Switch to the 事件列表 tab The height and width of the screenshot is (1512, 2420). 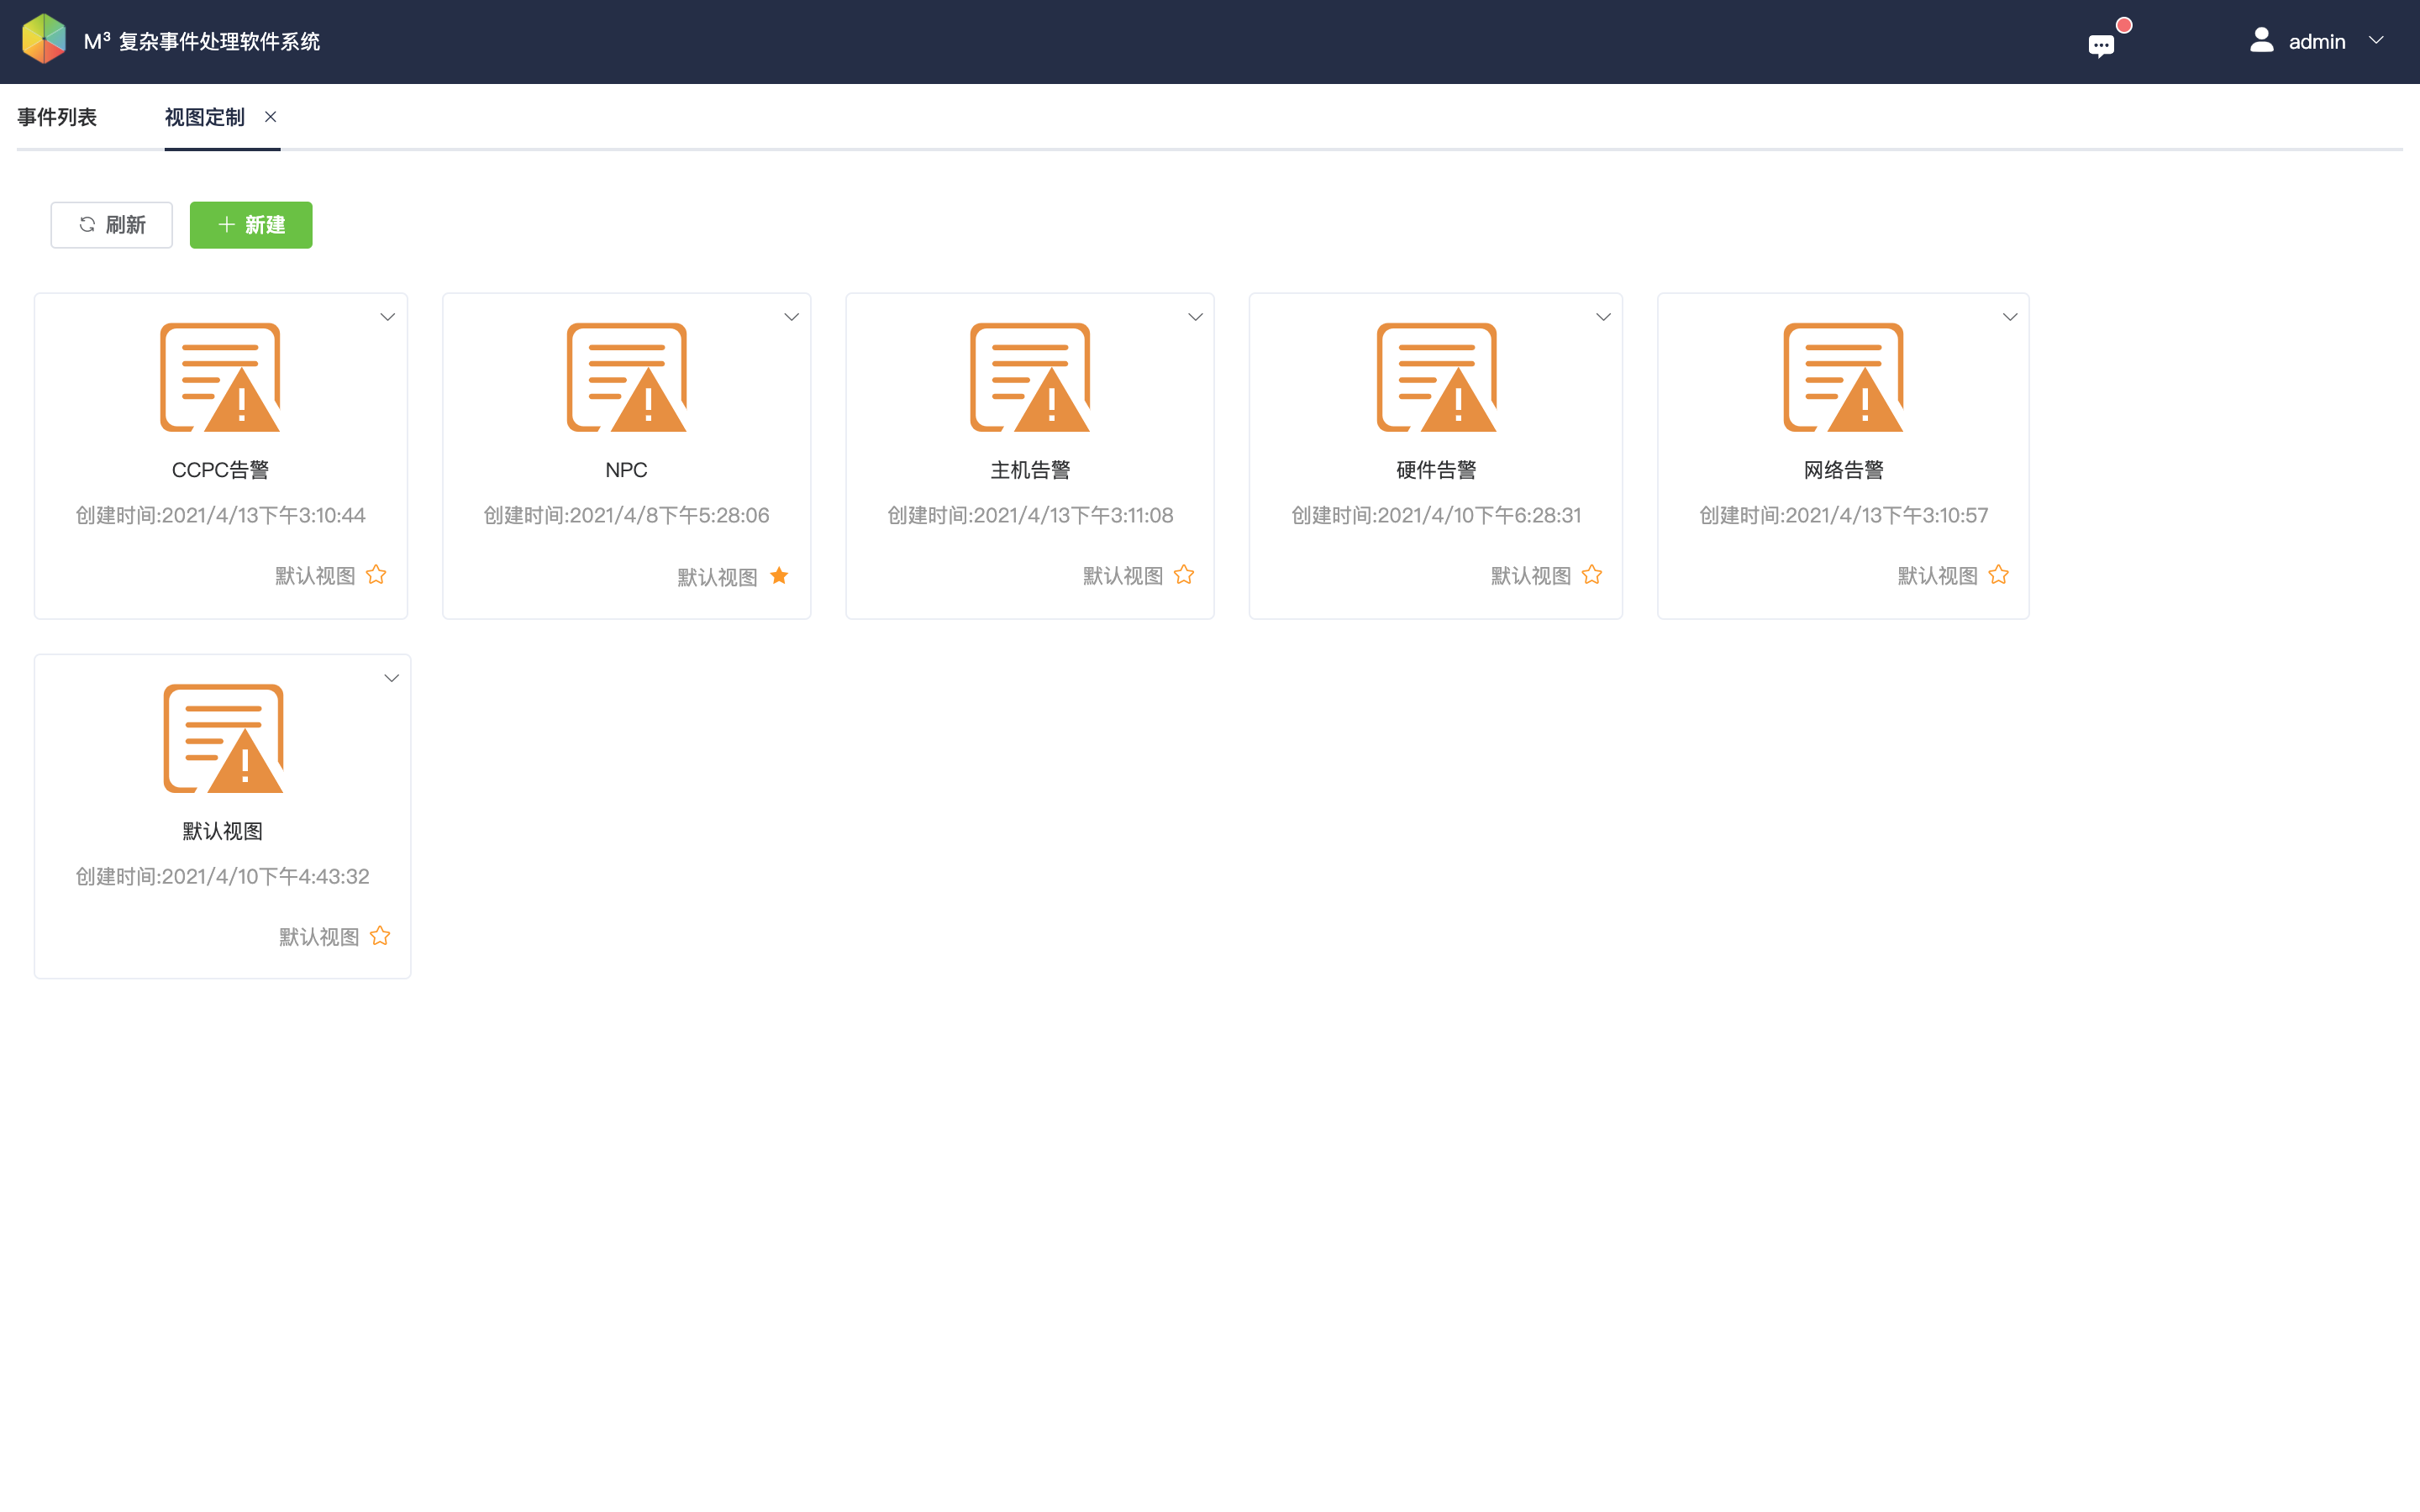pos(57,117)
